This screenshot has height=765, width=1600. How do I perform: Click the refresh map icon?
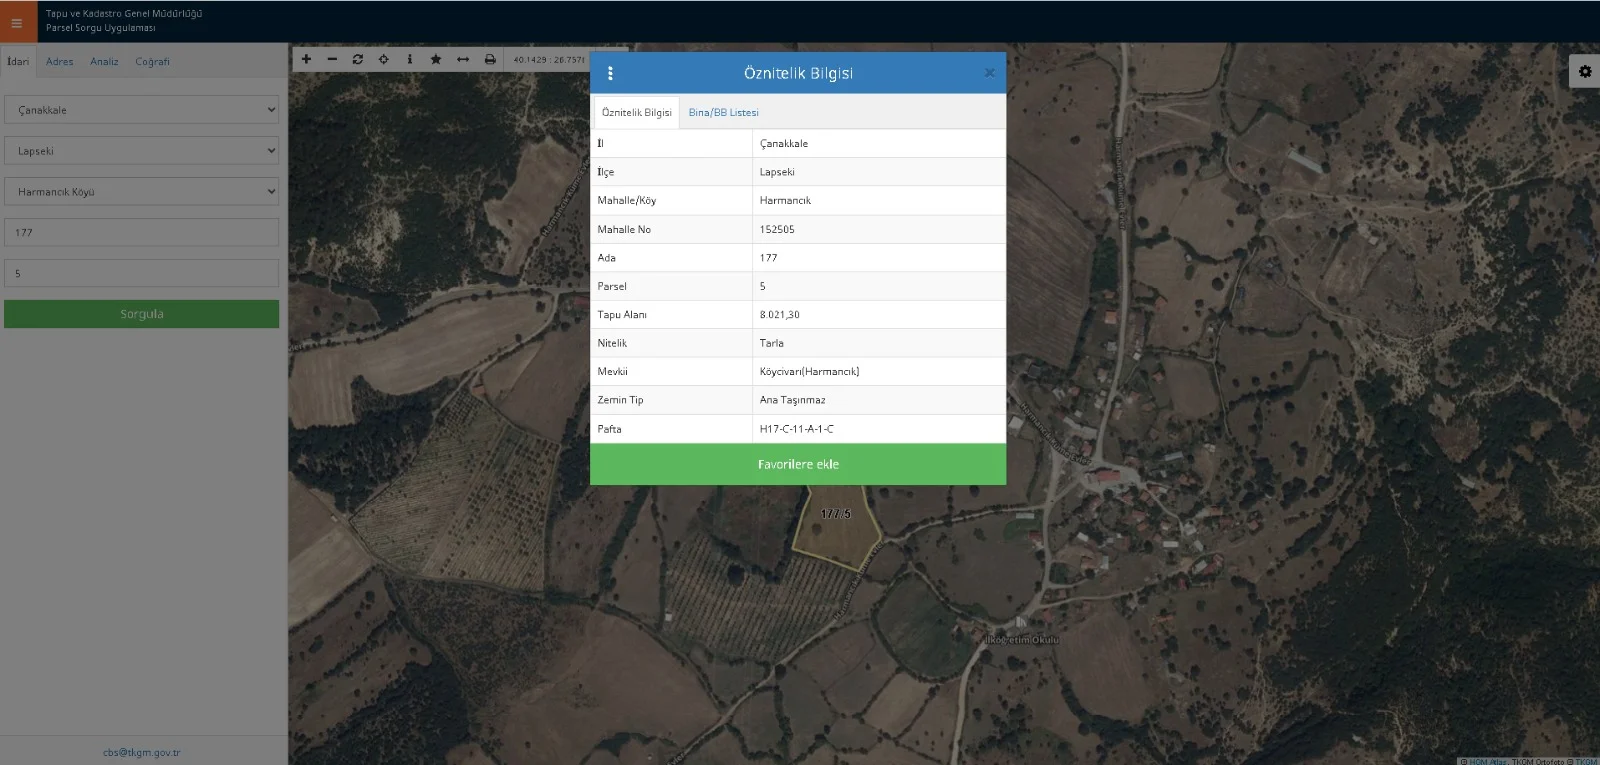[358, 59]
